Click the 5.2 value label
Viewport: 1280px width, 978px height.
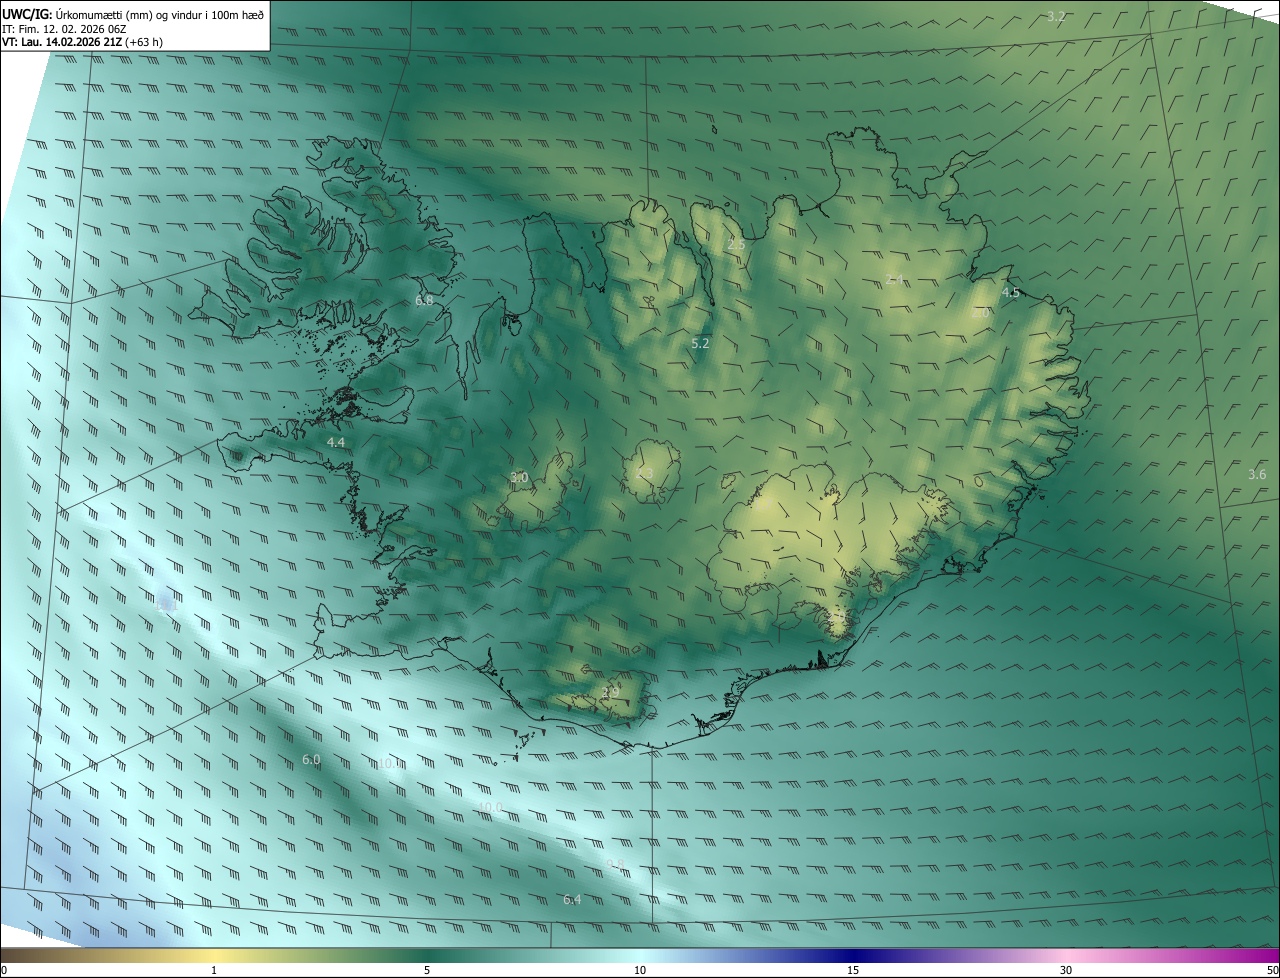click(x=700, y=343)
